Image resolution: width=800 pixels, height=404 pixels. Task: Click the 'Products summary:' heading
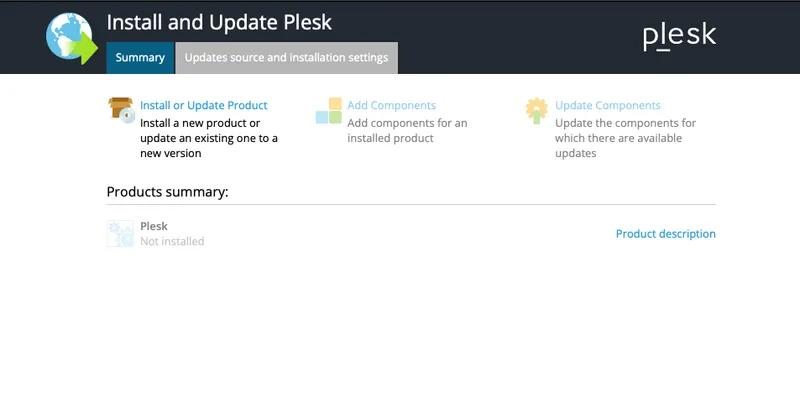(x=167, y=191)
